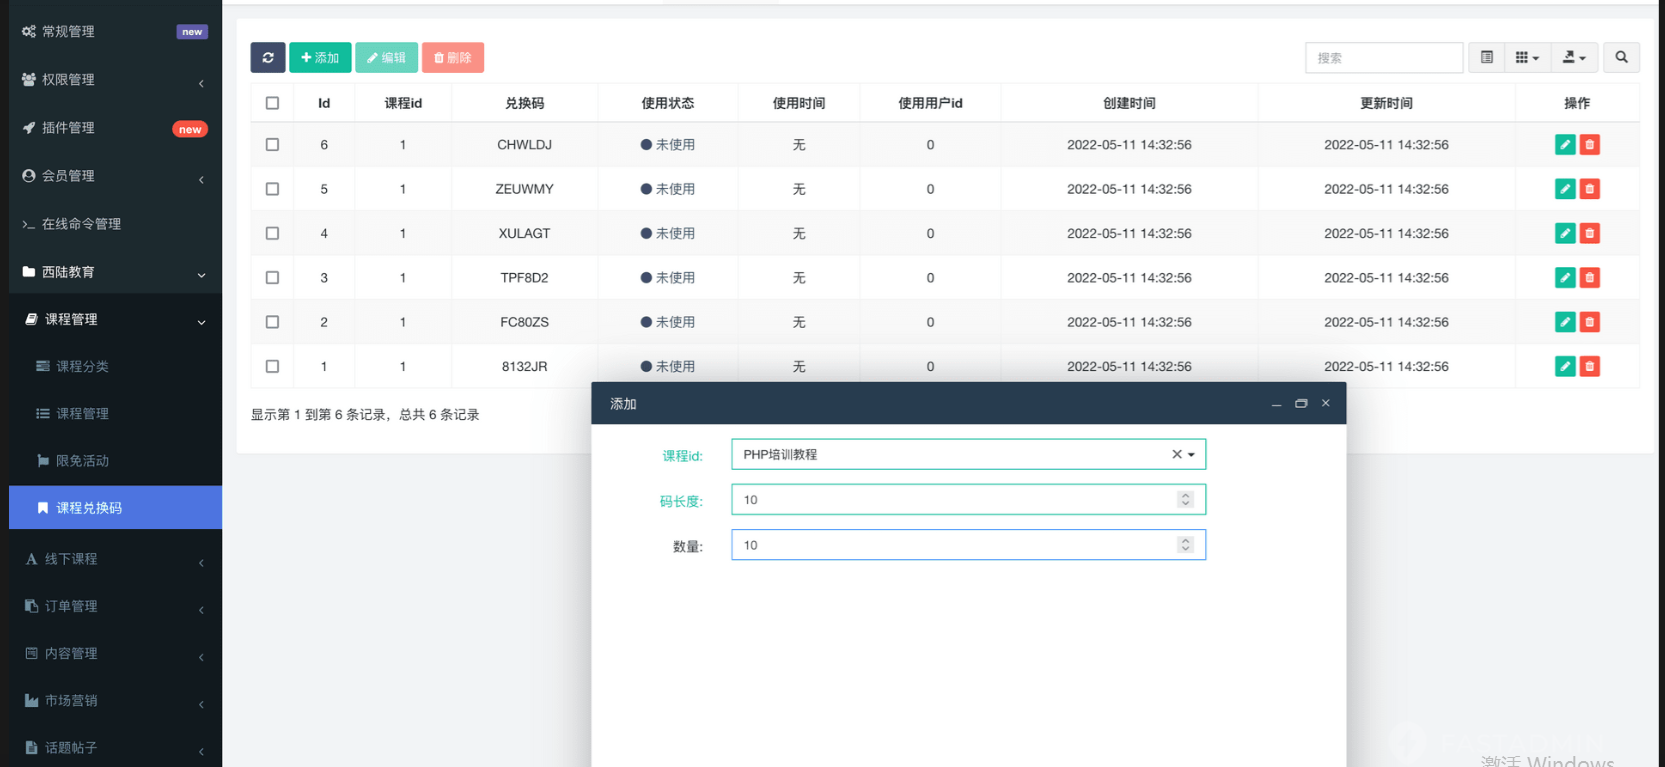Screen dimensions: 1665x767
Task: Expand 线下课程 sidebar menu
Action: (115, 560)
